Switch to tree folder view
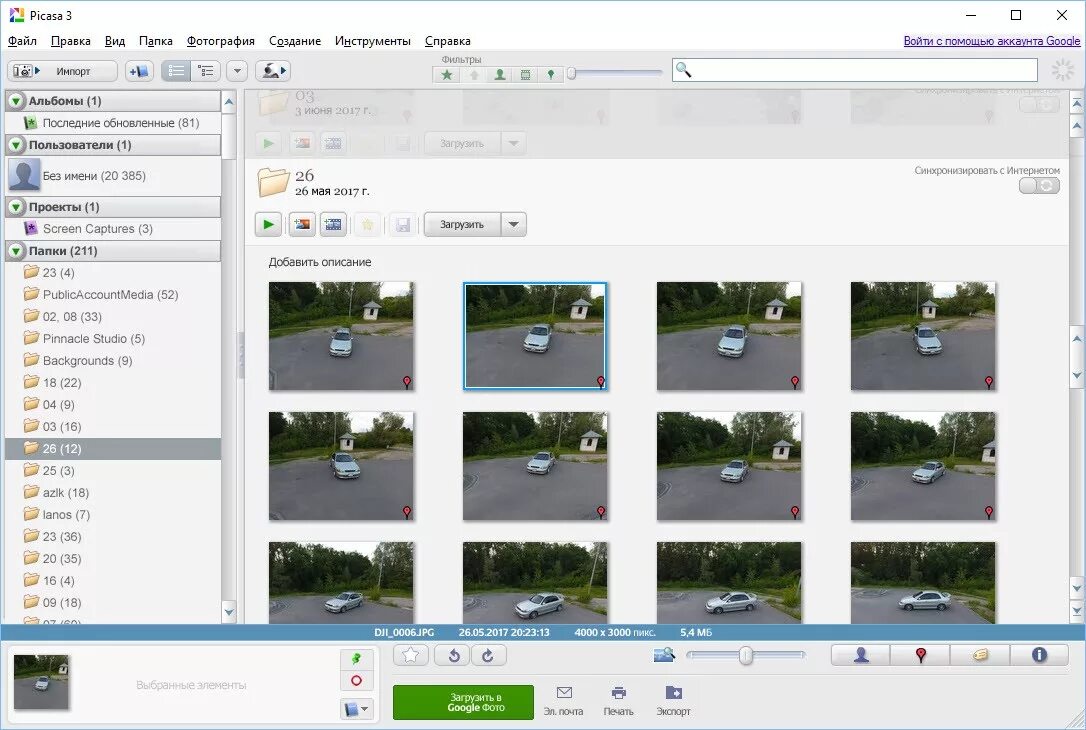This screenshot has height=730, width=1086. click(206, 71)
